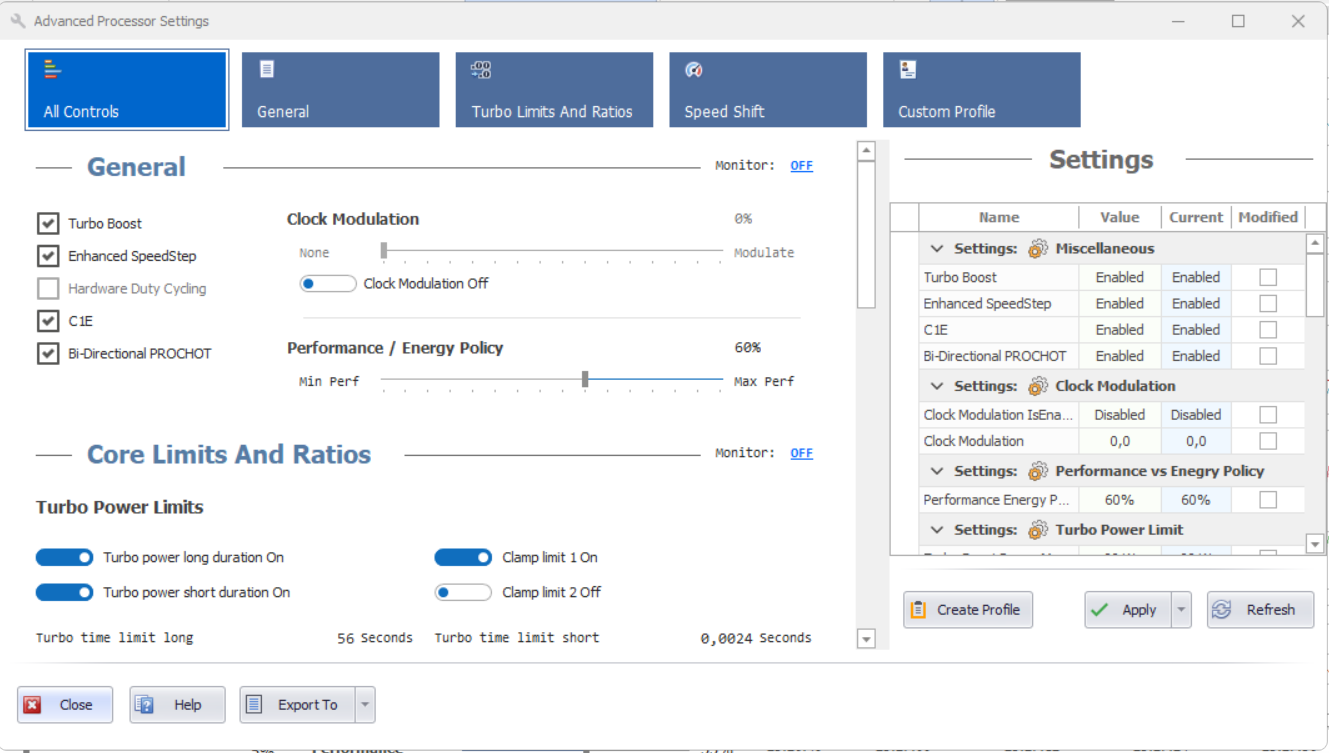Click the Help question mark icon
The width and height of the screenshot is (1329, 753).
pos(145,705)
